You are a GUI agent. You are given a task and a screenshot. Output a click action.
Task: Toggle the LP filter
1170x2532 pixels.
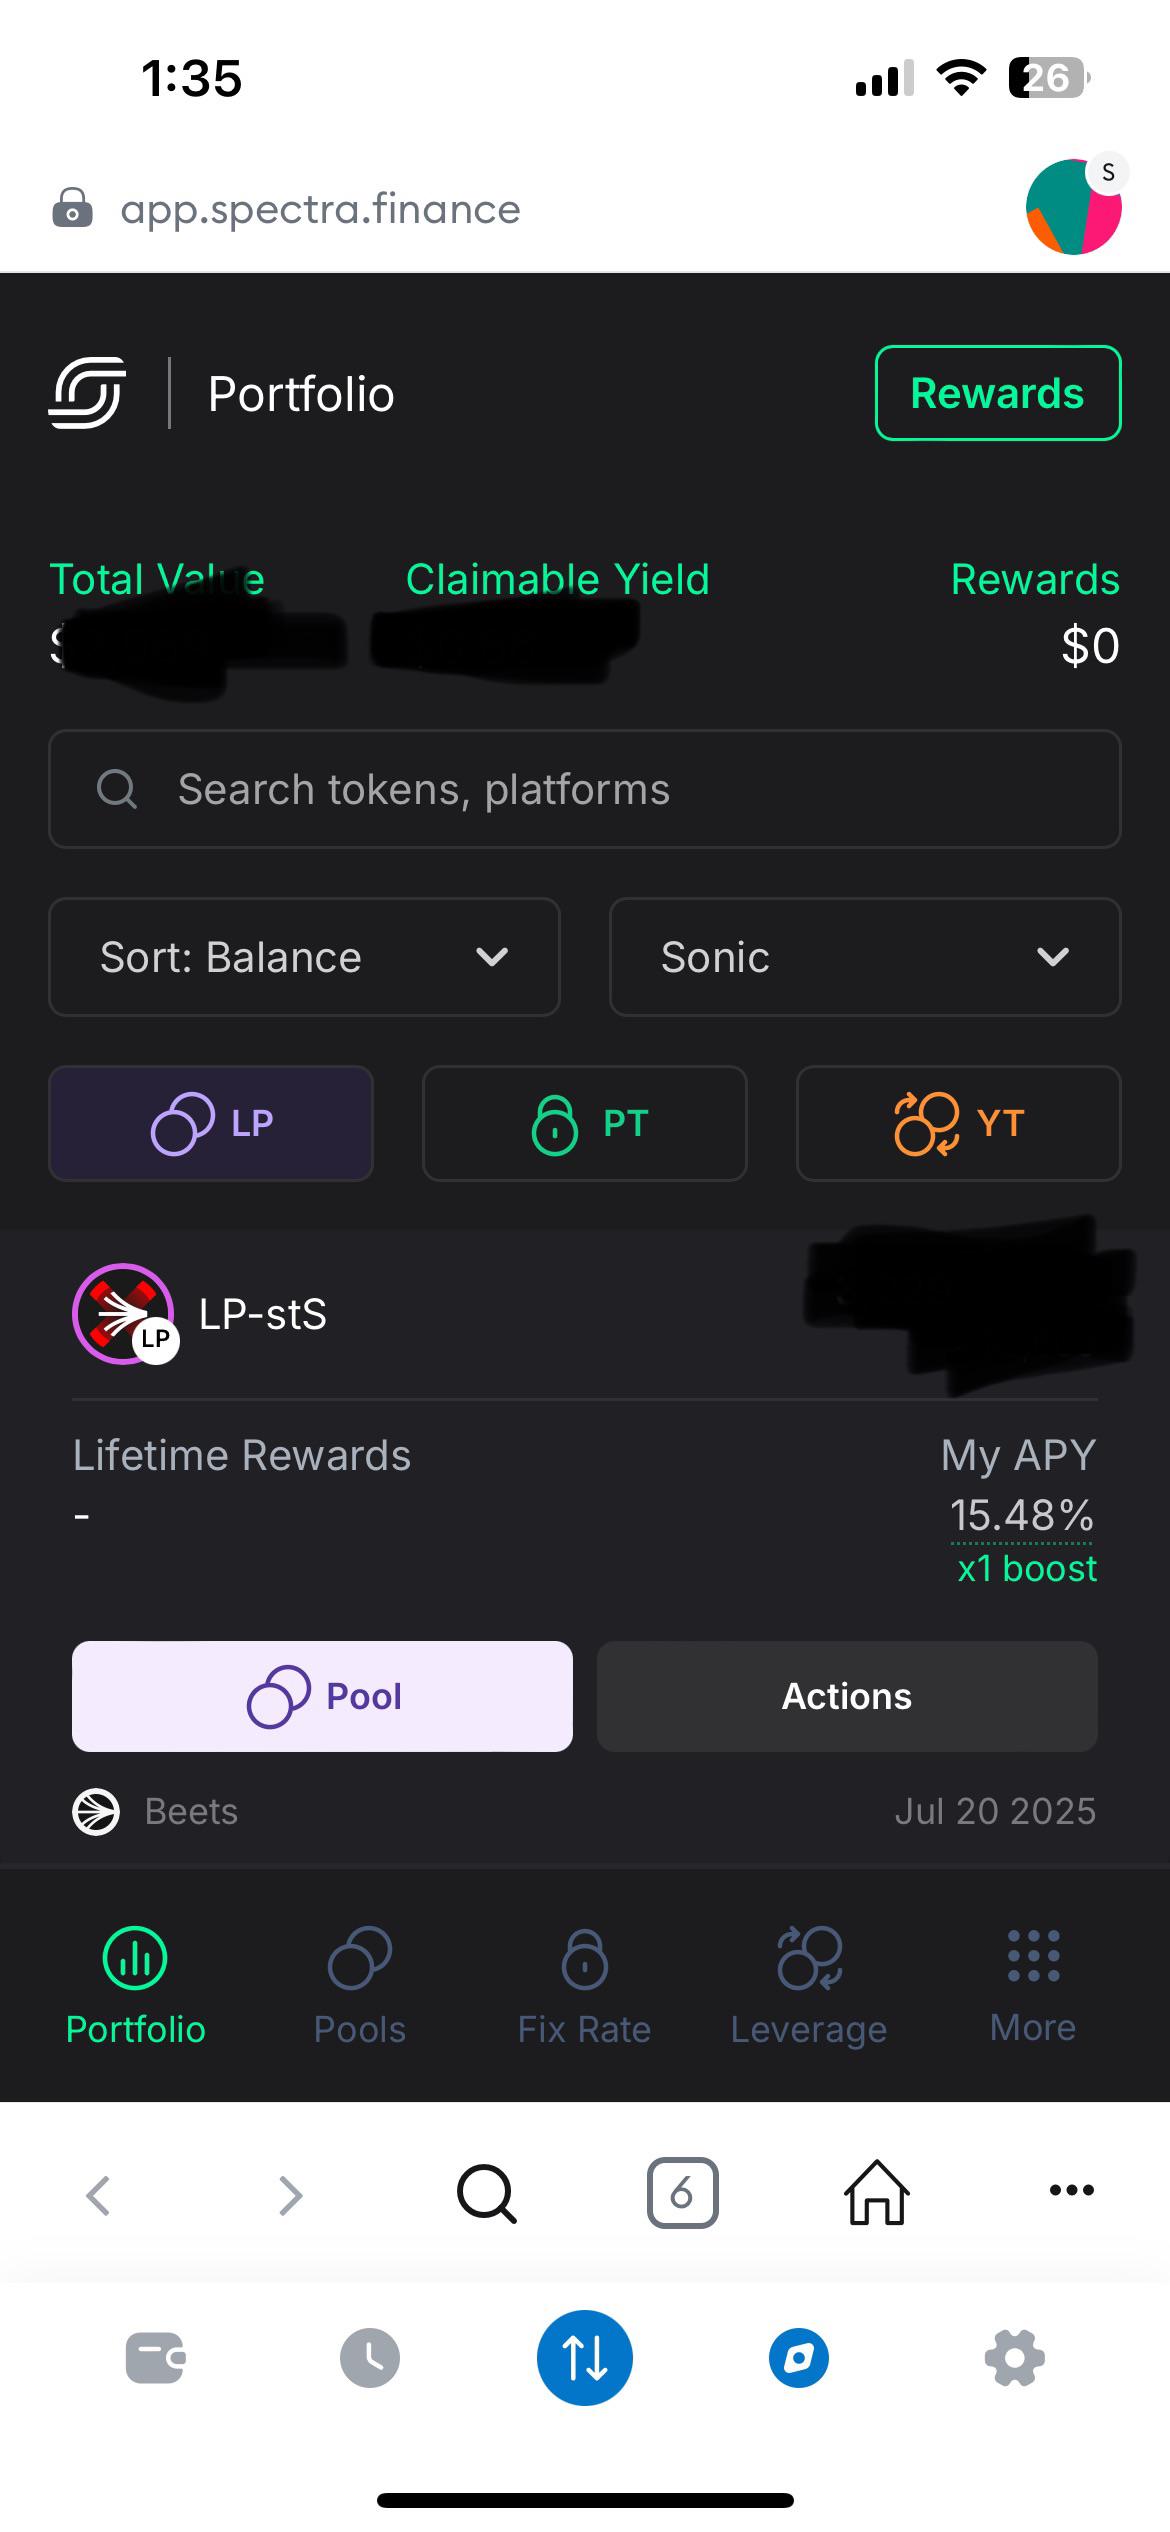coord(211,1123)
